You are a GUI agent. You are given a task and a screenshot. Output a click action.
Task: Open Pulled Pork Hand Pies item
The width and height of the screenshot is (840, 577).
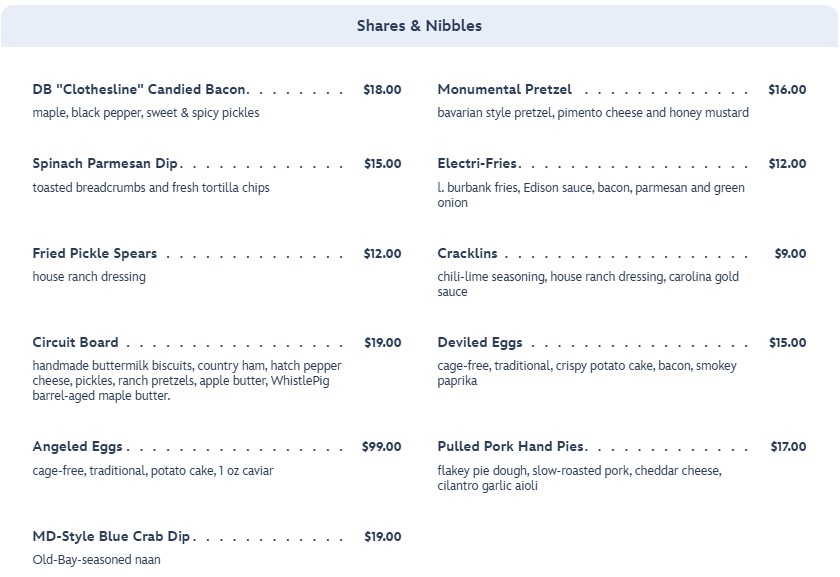(x=511, y=447)
